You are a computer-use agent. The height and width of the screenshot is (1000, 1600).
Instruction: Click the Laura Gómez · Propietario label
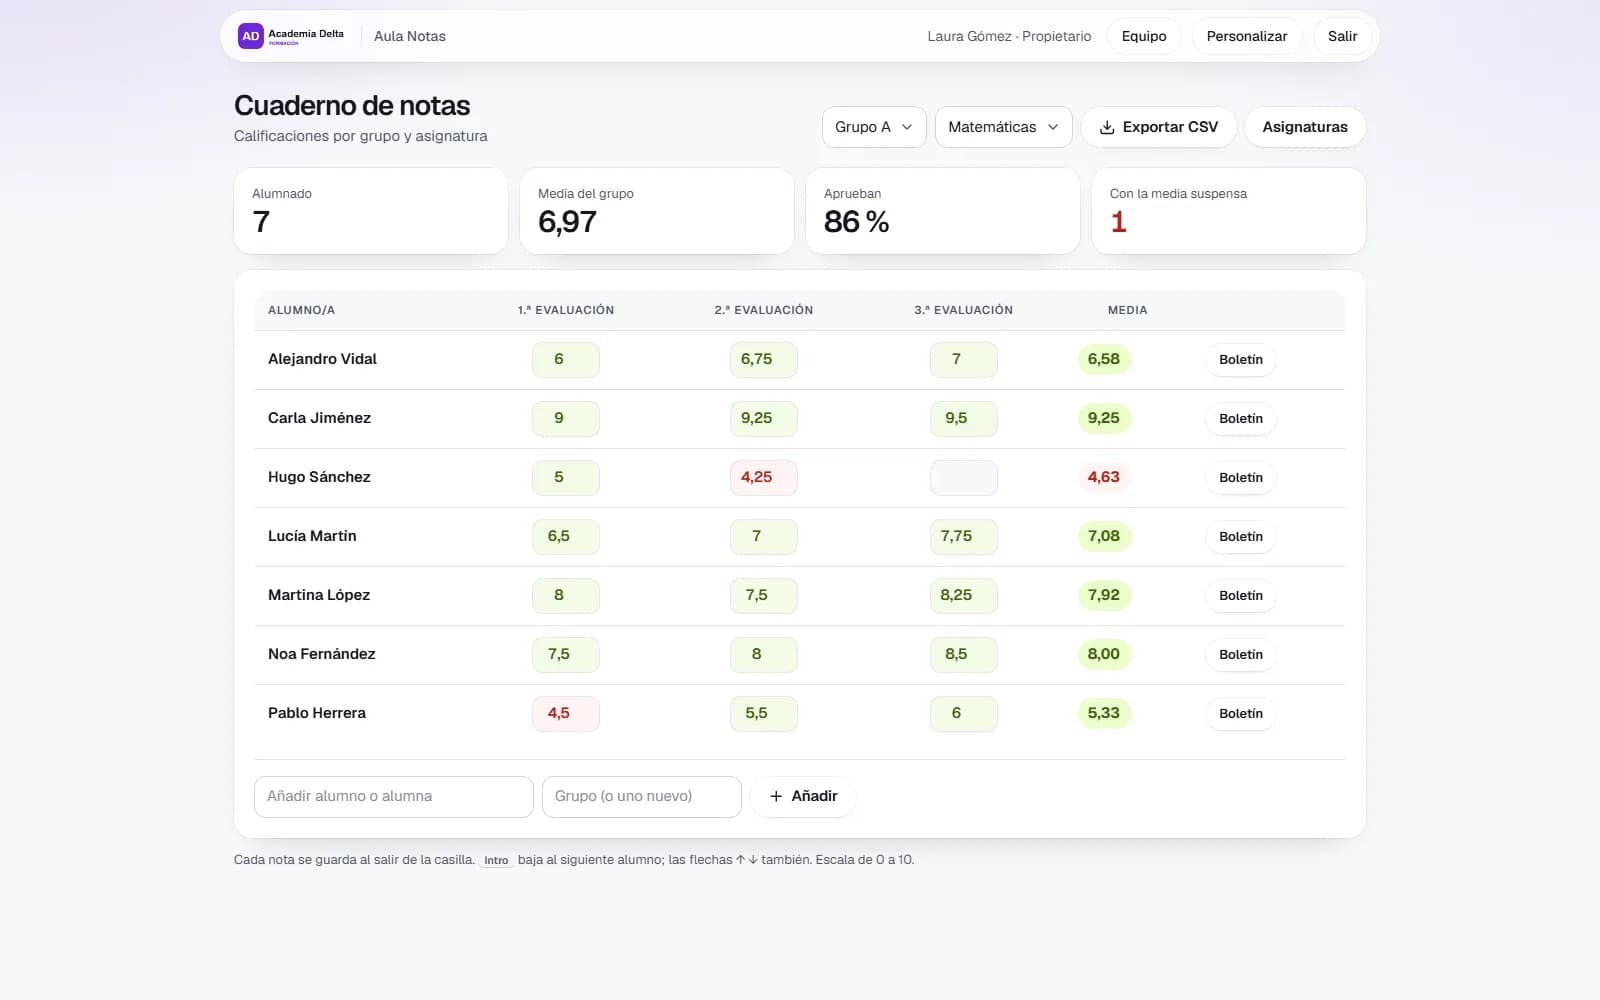(1009, 36)
